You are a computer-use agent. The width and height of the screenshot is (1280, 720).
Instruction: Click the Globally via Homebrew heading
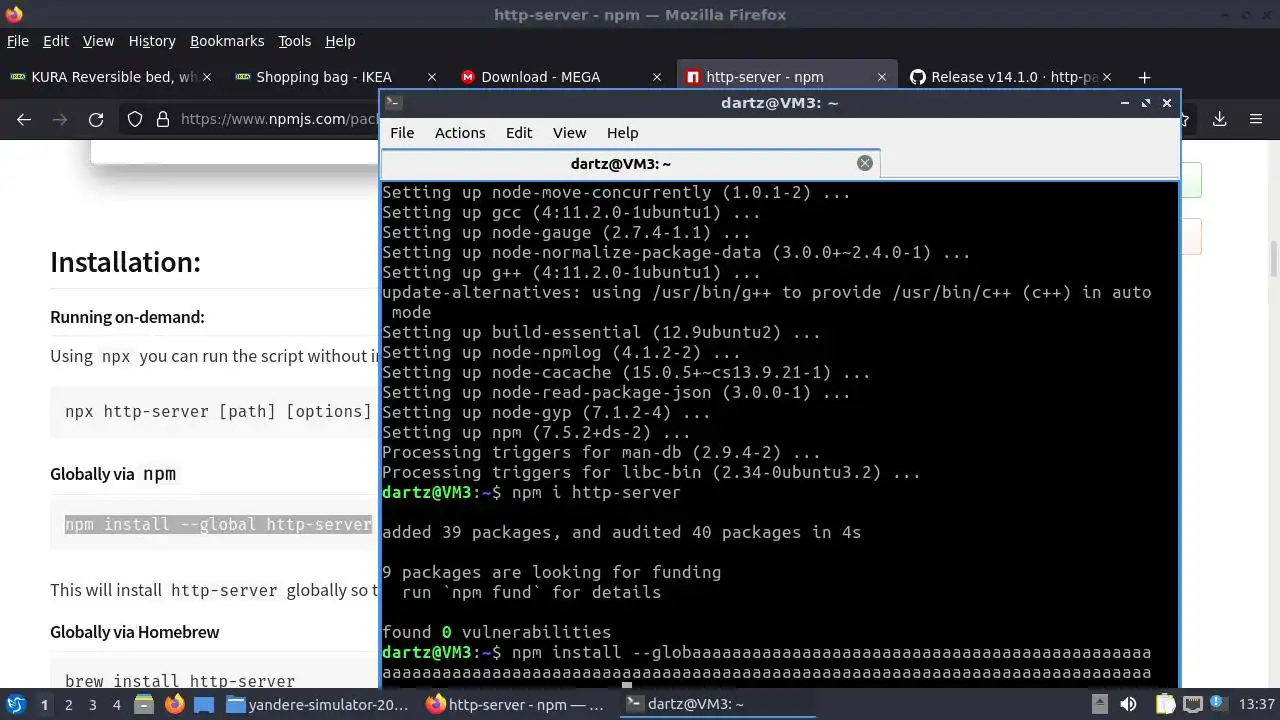[x=135, y=632]
